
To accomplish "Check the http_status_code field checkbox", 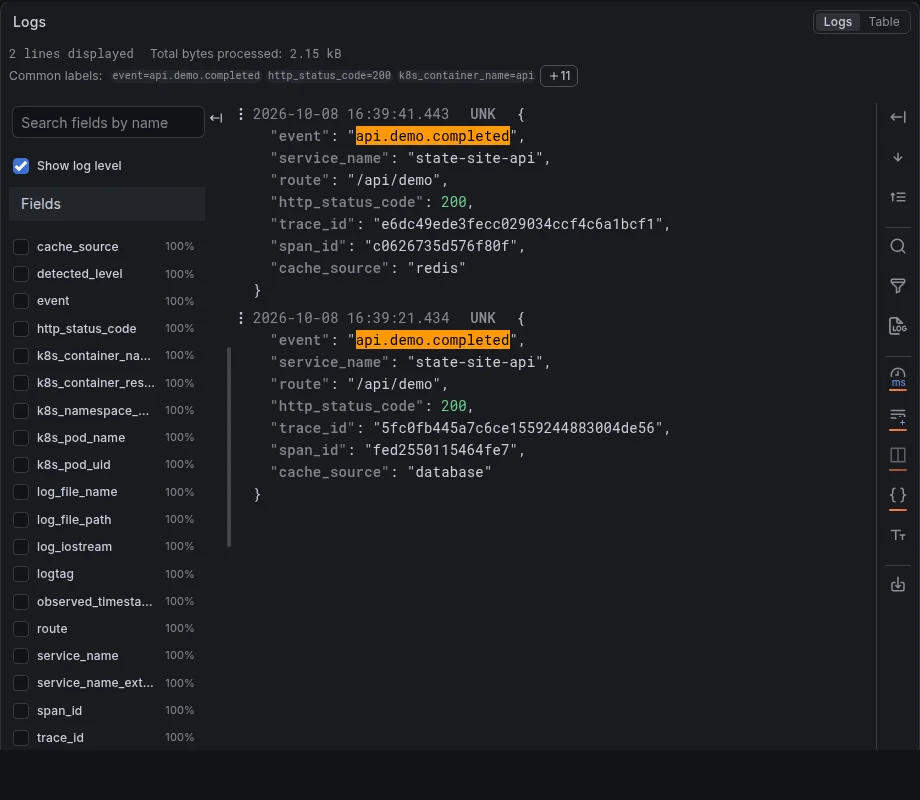I will pyautogui.click(x=21, y=329).
